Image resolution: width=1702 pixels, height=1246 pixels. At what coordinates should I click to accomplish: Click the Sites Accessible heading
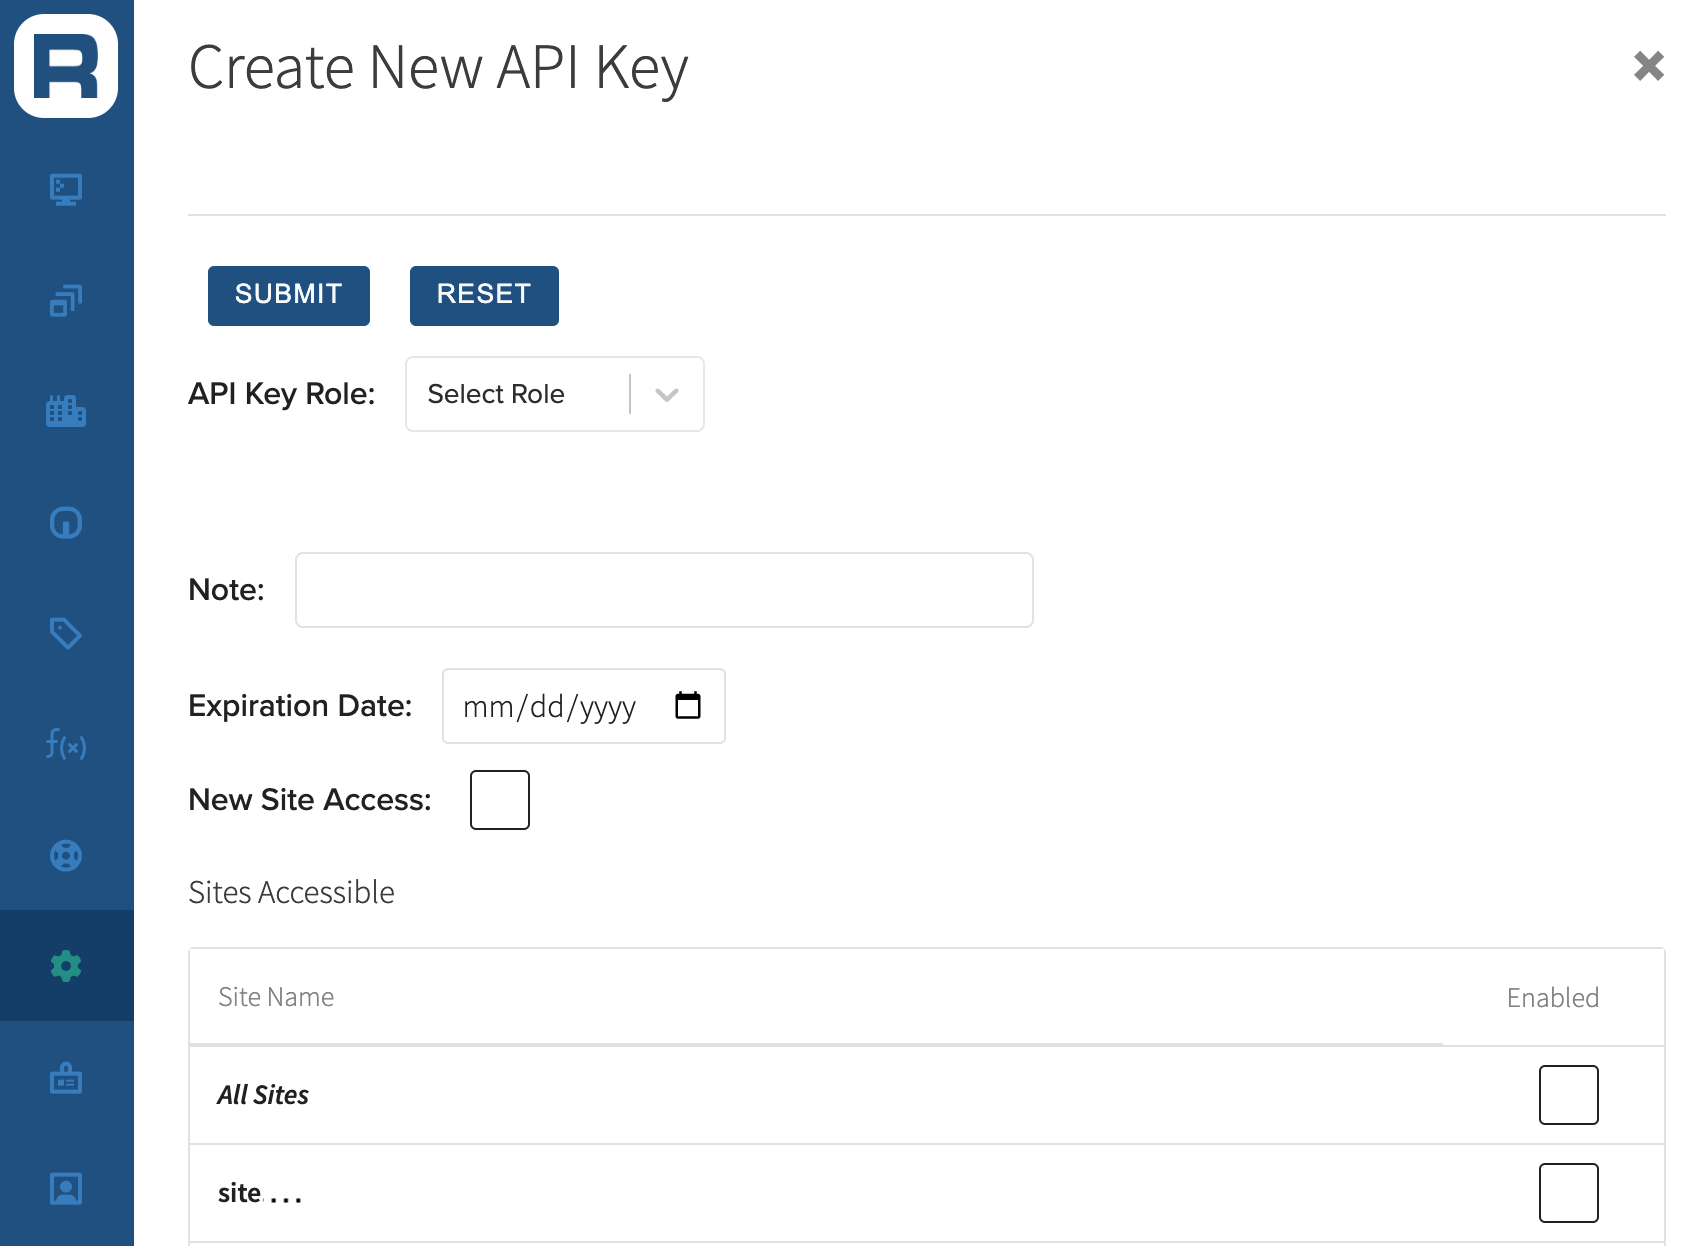pos(291,892)
